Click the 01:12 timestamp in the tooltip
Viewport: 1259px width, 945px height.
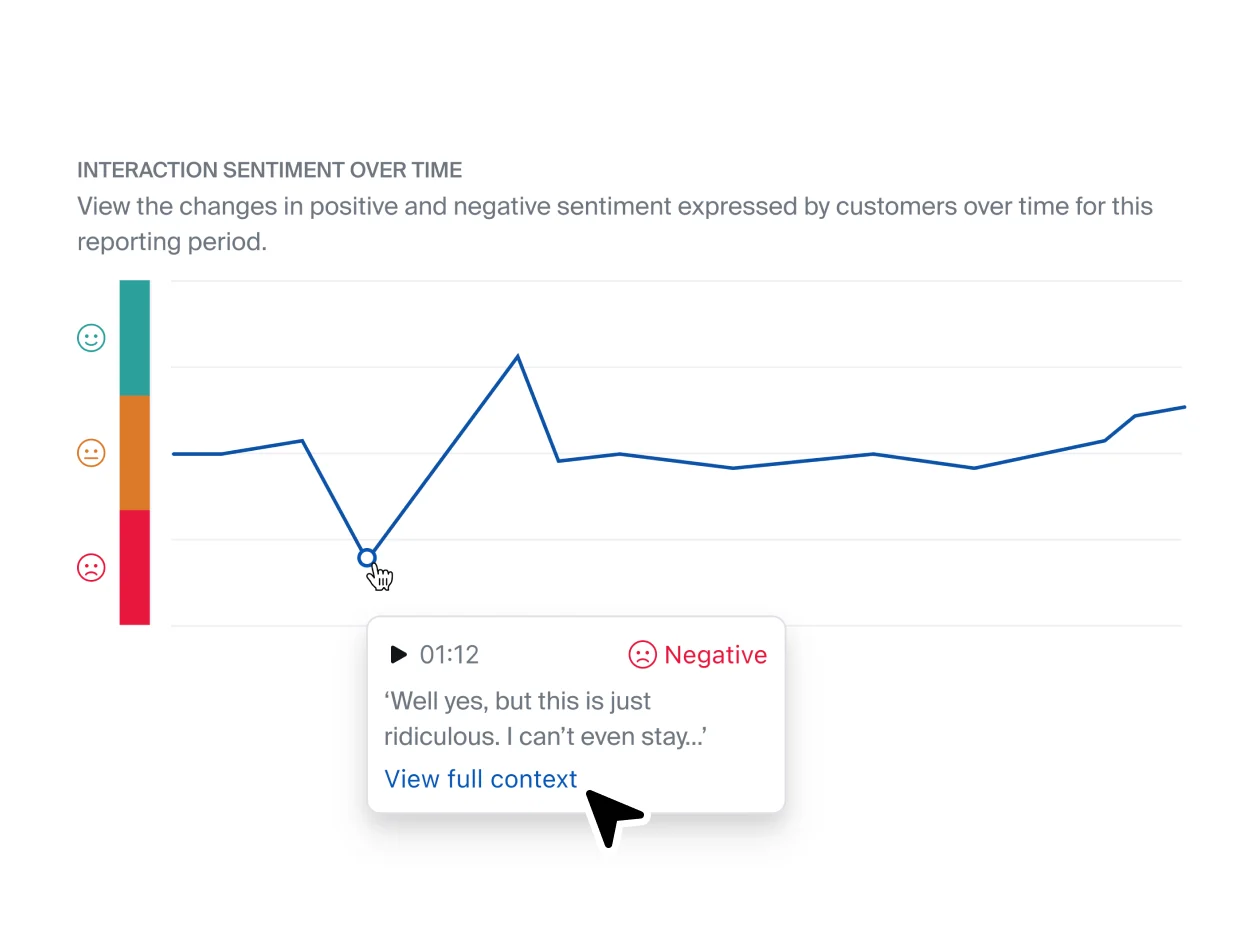point(449,655)
